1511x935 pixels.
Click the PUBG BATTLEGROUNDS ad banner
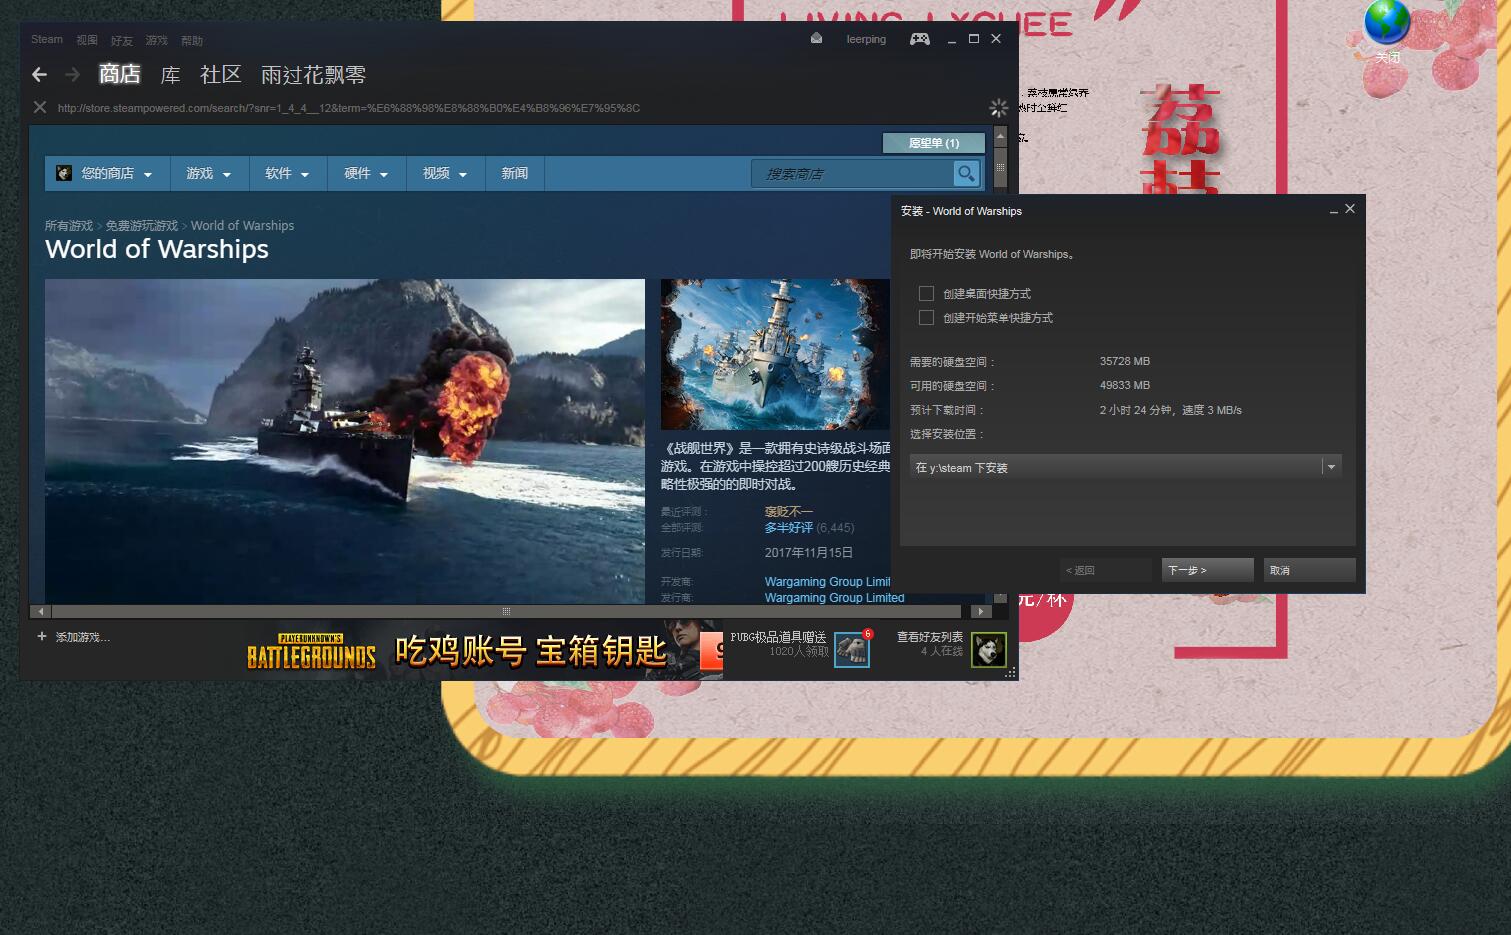pyautogui.click(x=484, y=651)
